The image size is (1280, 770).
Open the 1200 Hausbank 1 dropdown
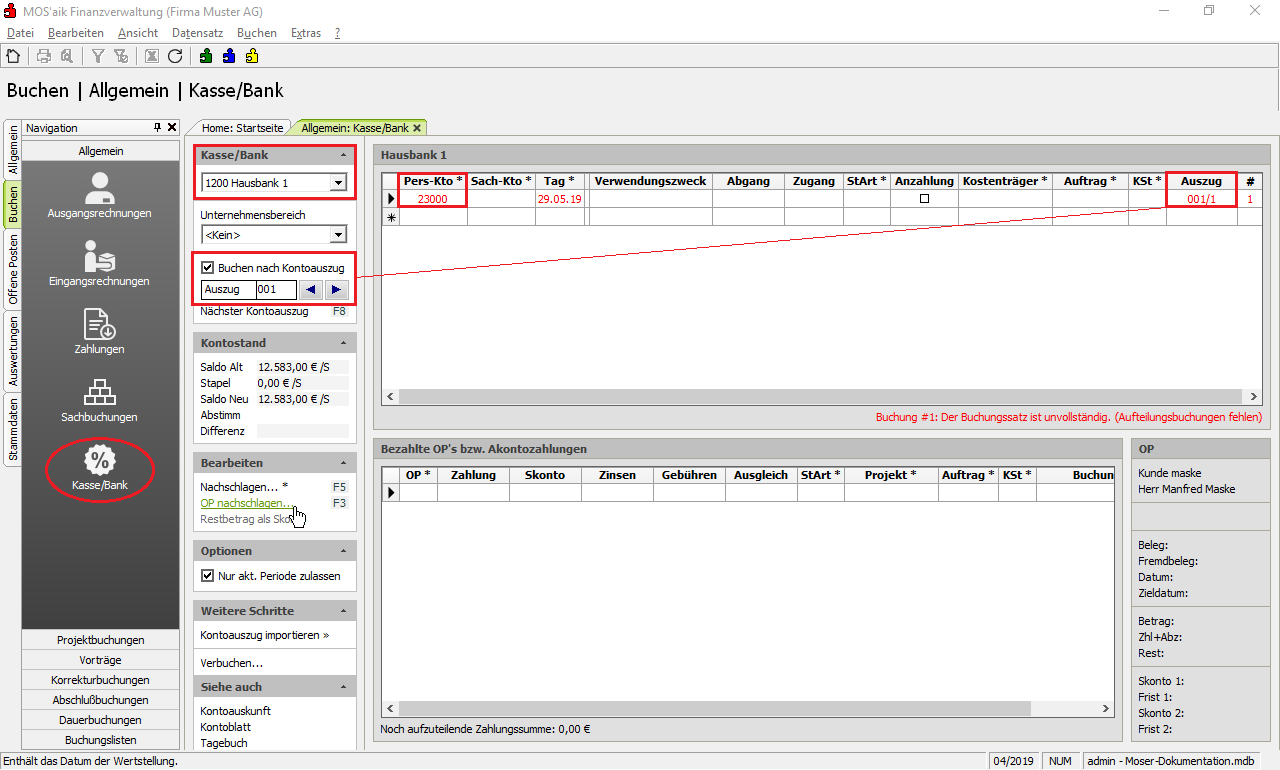pyautogui.click(x=338, y=183)
